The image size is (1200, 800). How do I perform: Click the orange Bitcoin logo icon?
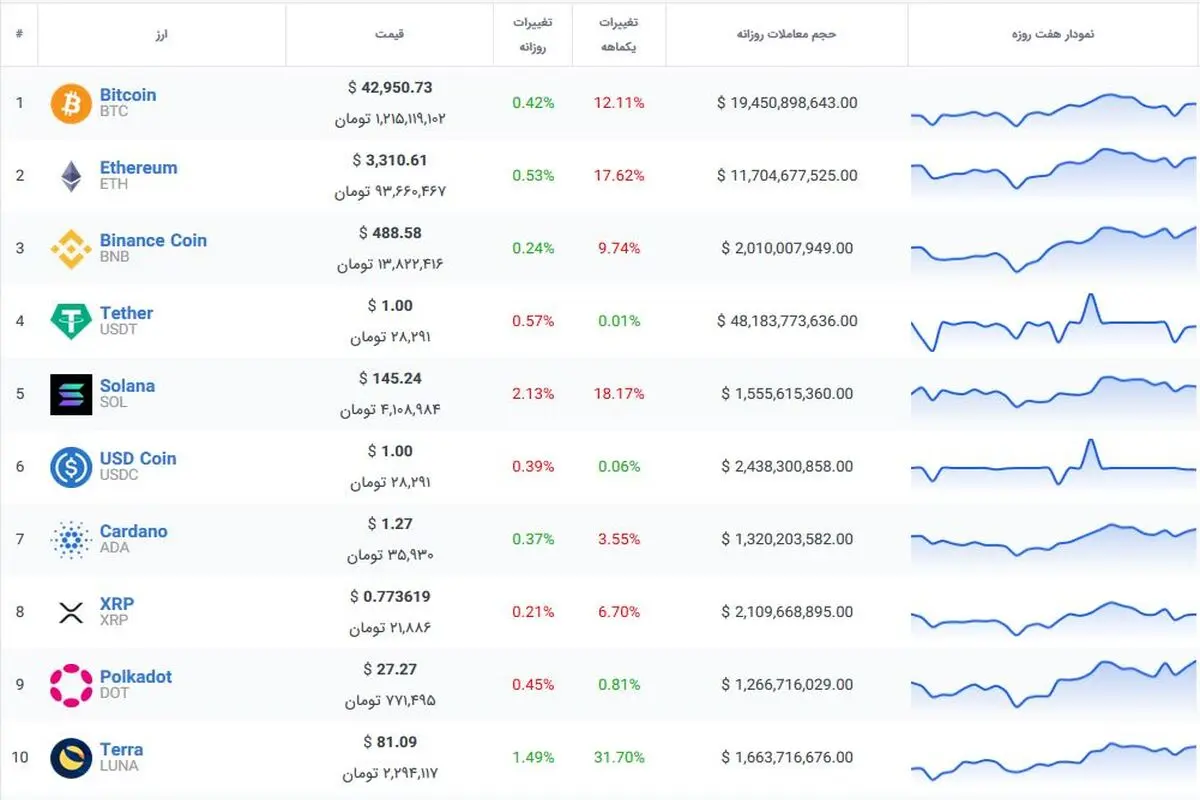71,103
